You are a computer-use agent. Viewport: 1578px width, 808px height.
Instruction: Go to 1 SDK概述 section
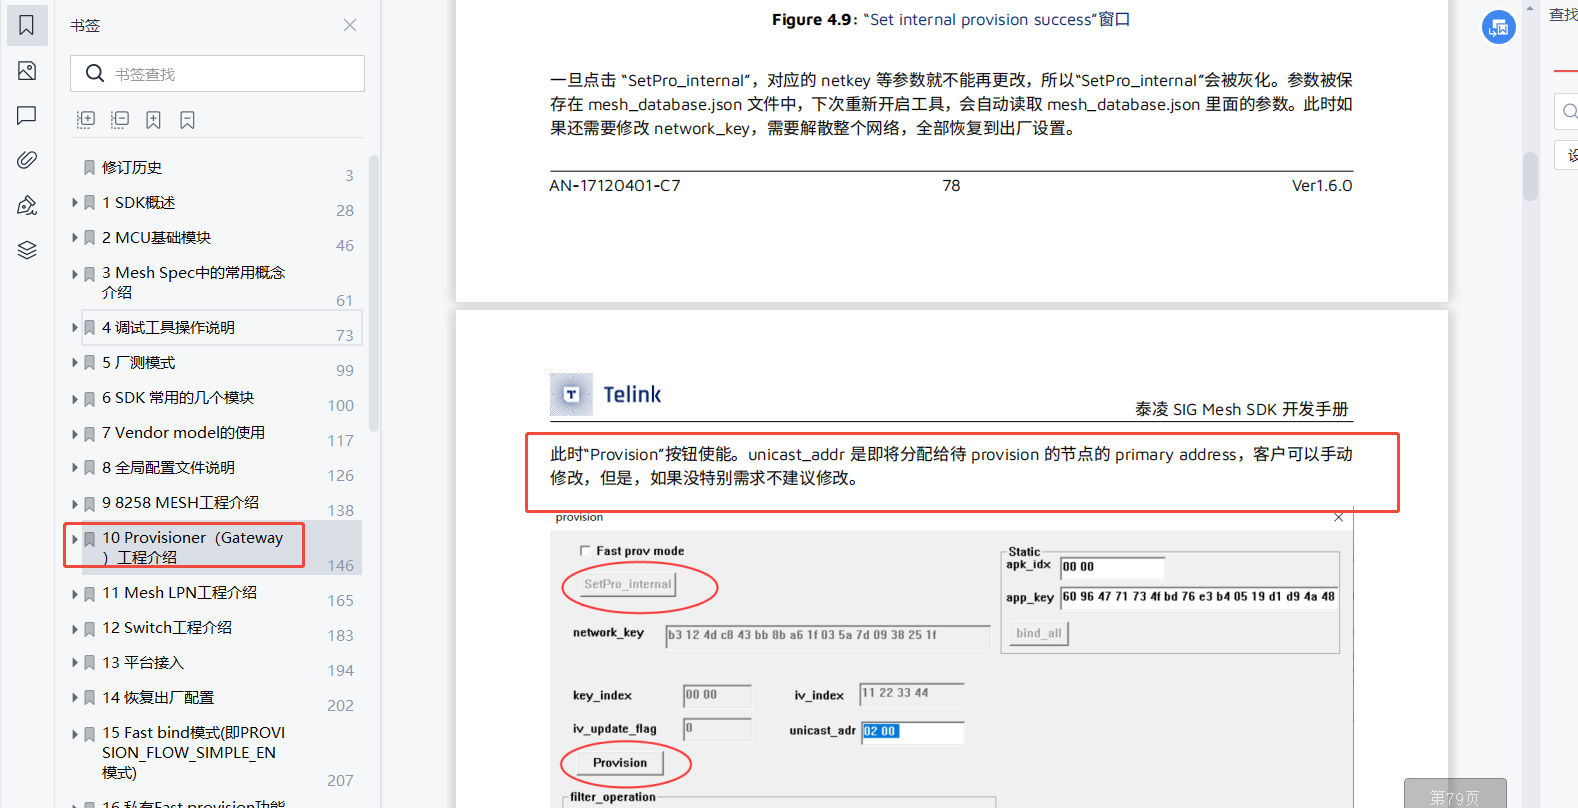click(138, 202)
